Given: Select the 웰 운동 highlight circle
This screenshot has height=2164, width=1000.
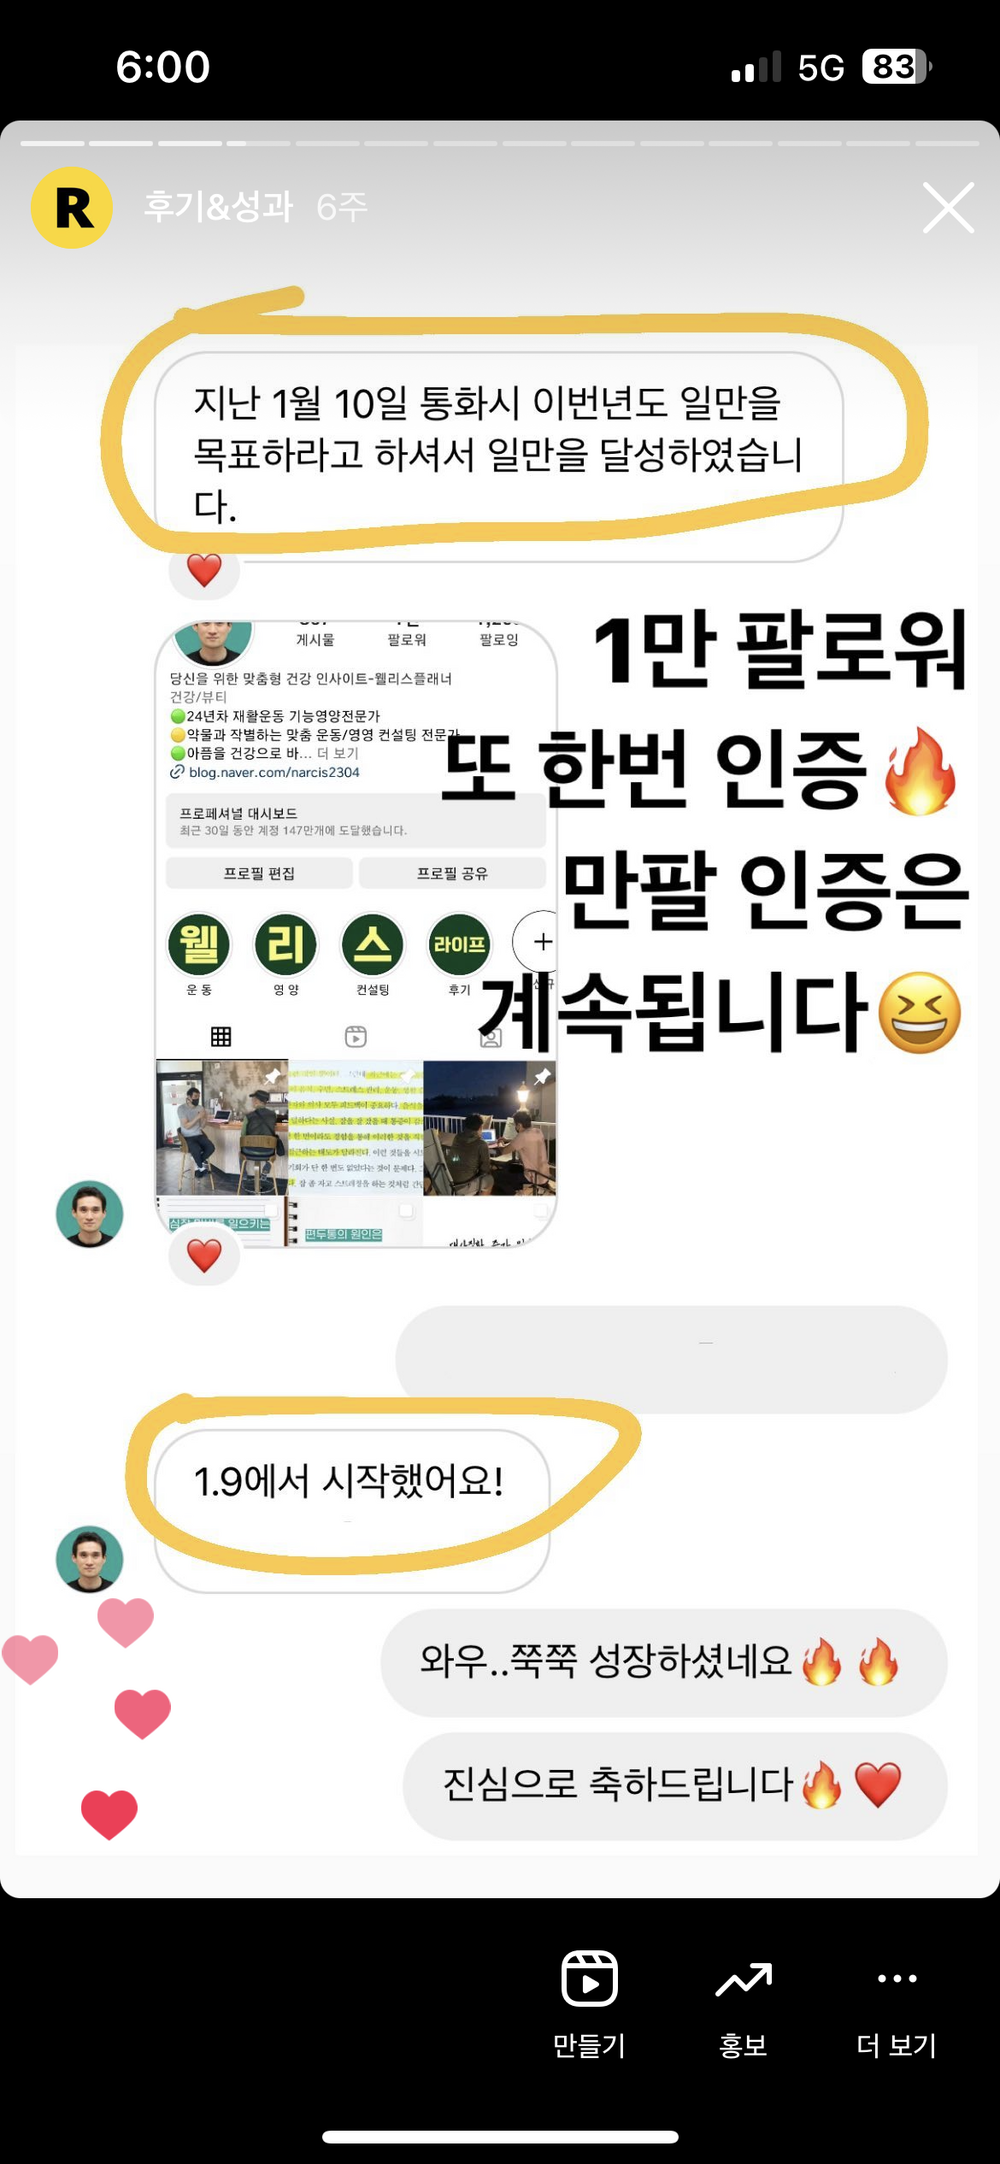Looking at the screenshot, I should 199,944.
